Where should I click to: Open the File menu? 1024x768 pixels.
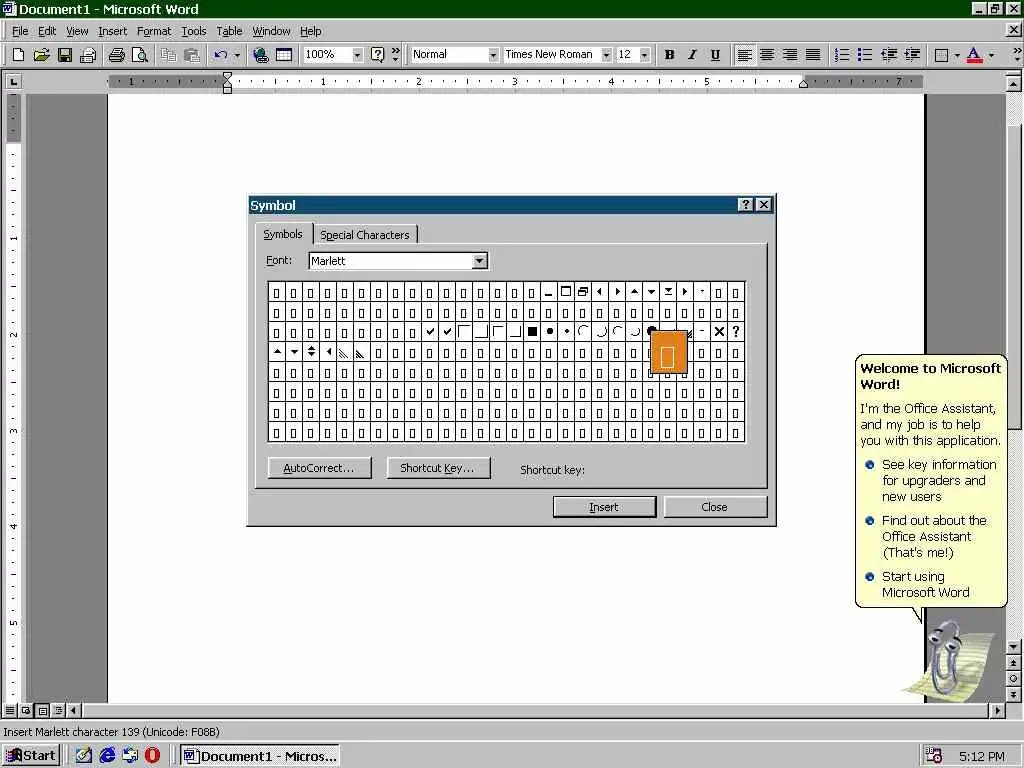tap(20, 31)
